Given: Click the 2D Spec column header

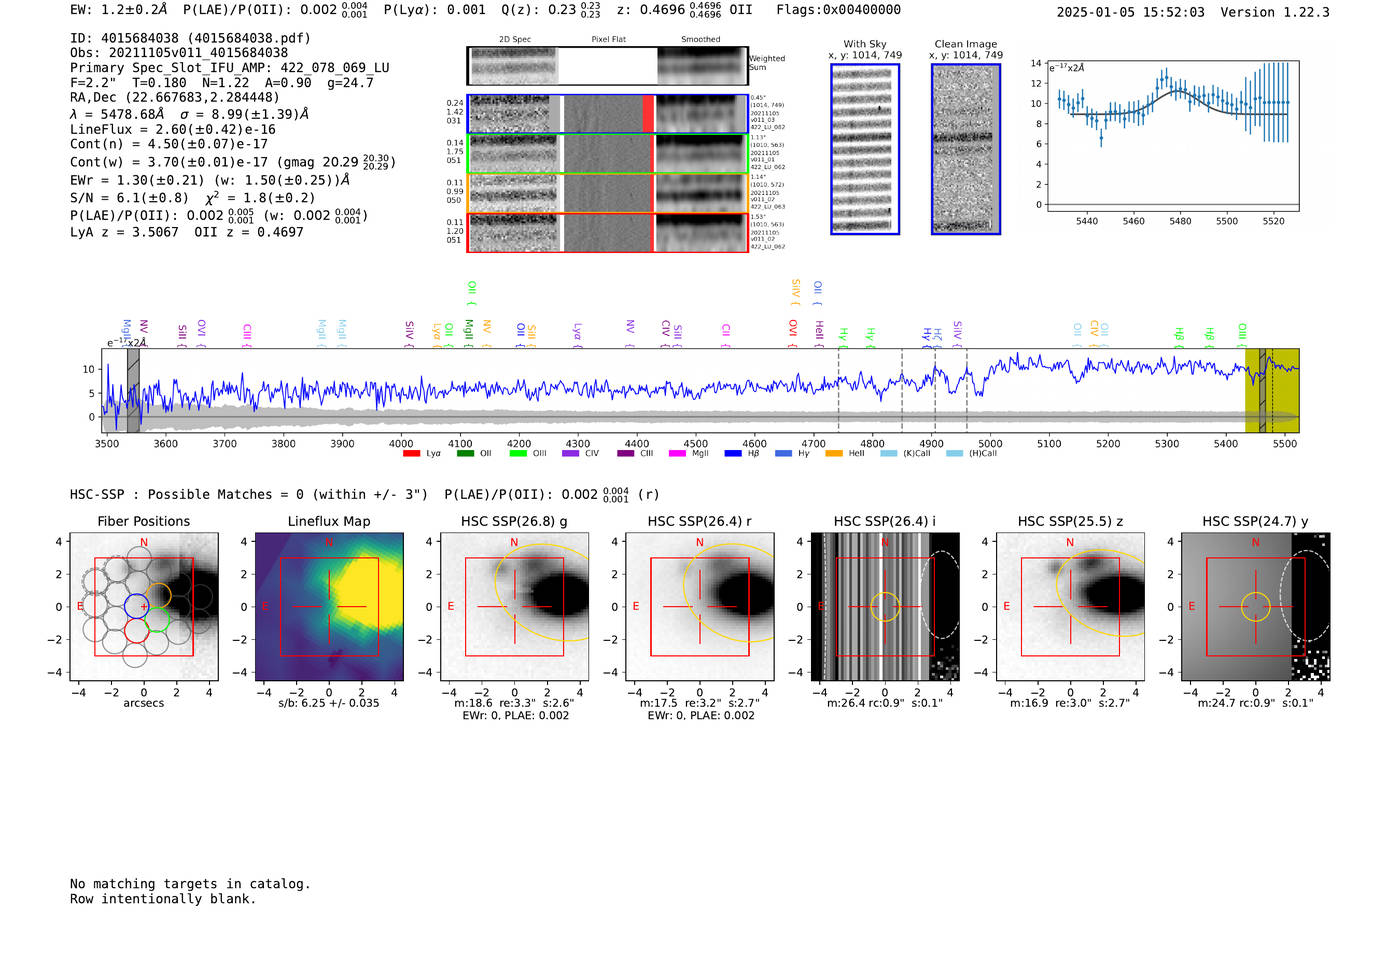Looking at the screenshot, I should [515, 40].
